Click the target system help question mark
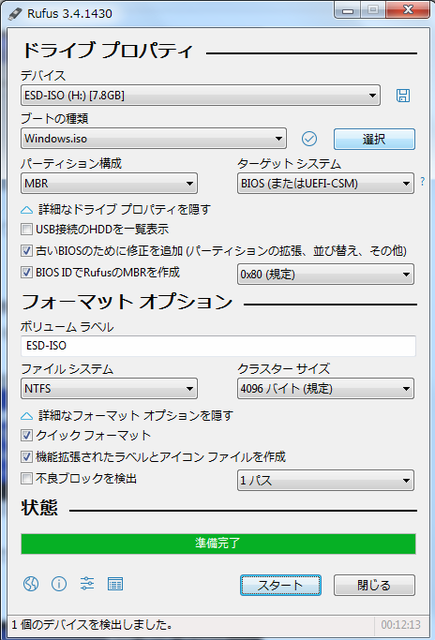The height and width of the screenshot is (640, 435). pos(422,181)
